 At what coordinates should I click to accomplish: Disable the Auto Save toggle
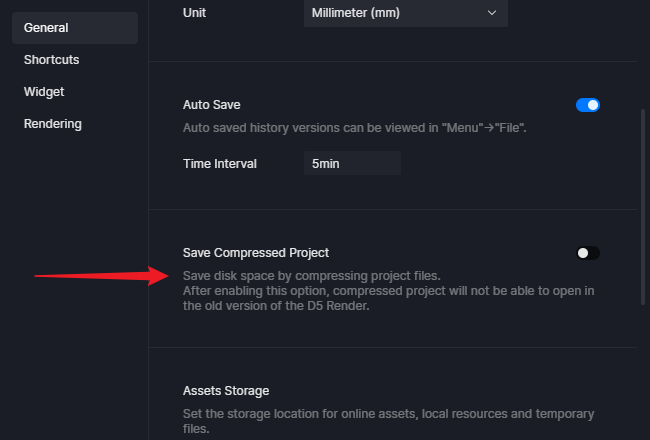pos(587,105)
